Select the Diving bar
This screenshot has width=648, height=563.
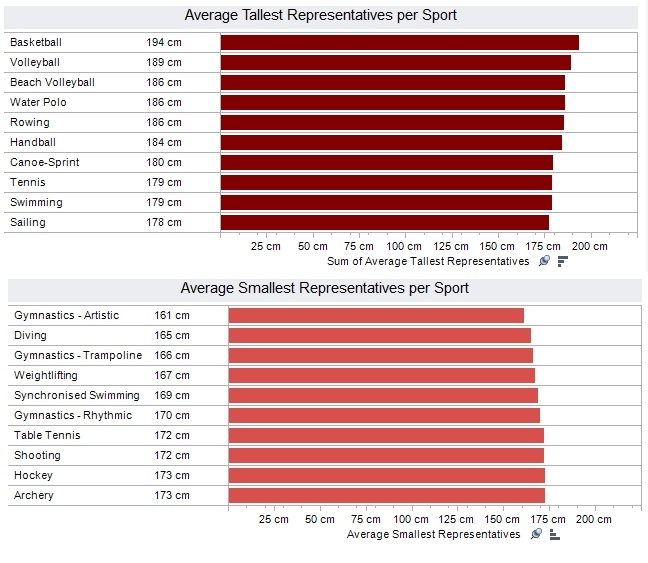click(379, 335)
